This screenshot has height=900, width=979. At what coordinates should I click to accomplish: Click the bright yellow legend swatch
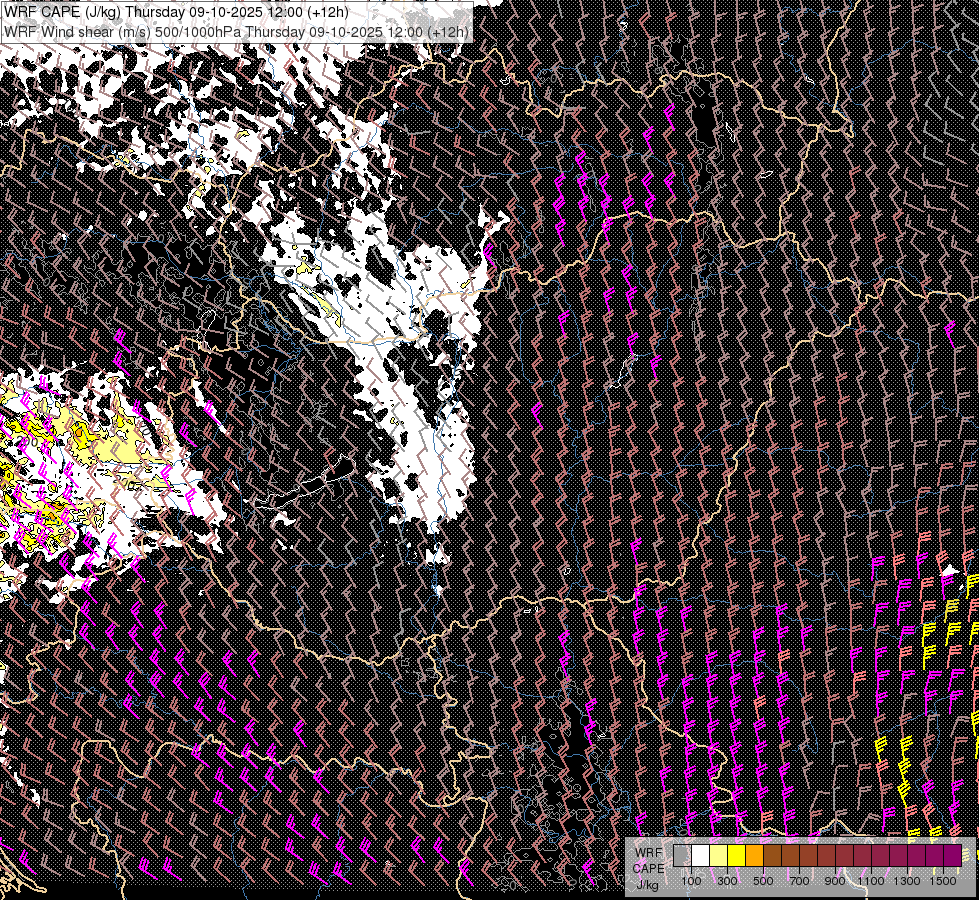[737, 856]
